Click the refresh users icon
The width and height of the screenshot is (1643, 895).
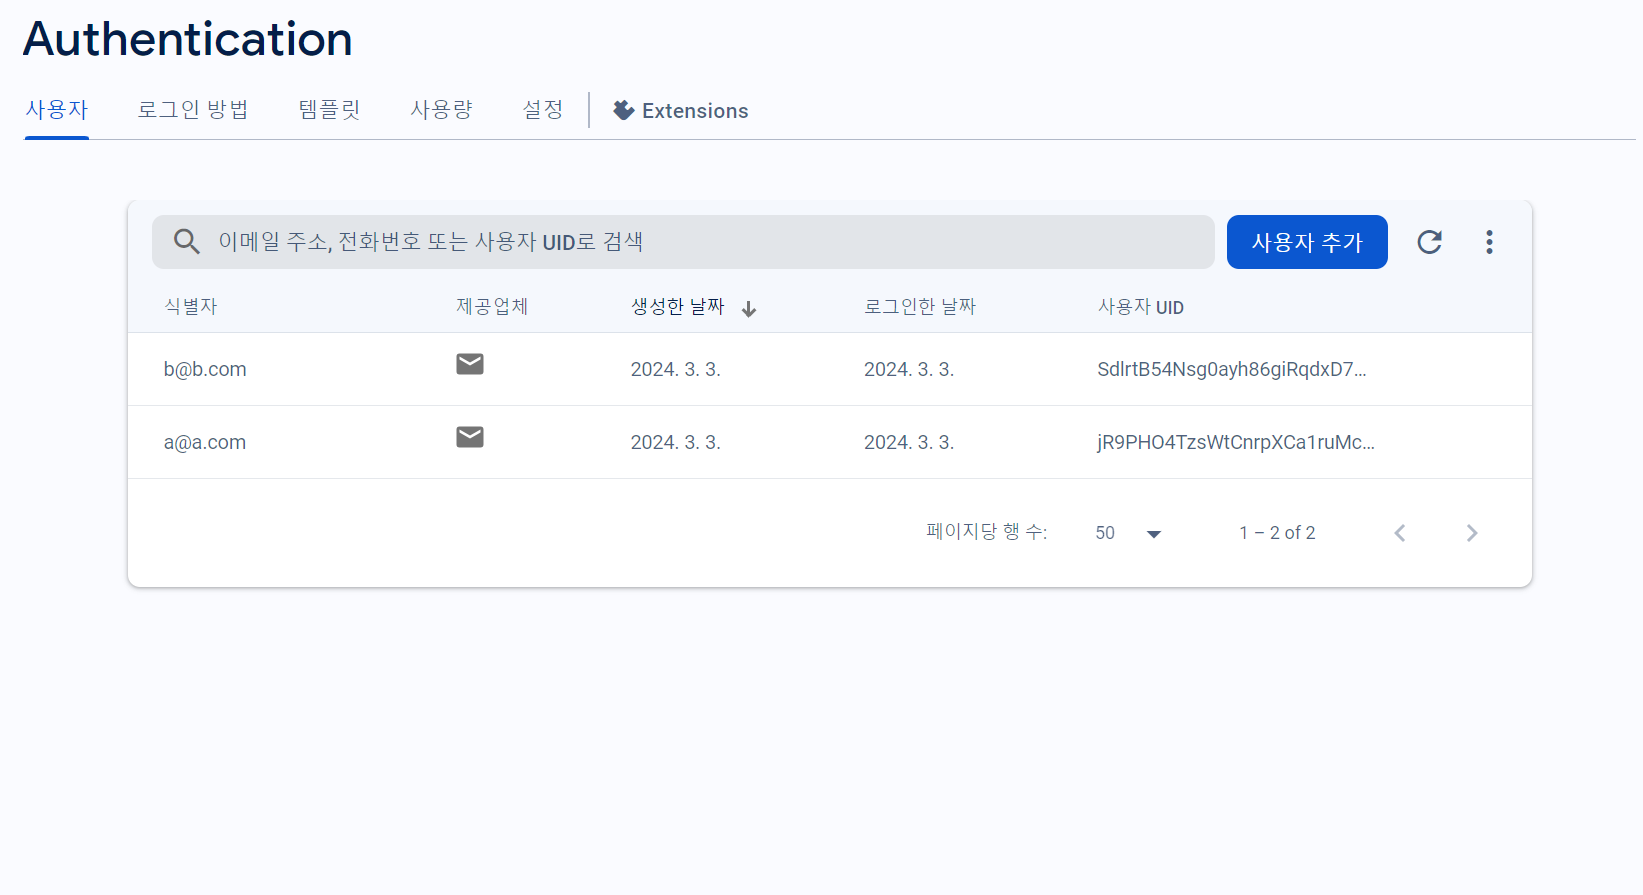click(1429, 242)
